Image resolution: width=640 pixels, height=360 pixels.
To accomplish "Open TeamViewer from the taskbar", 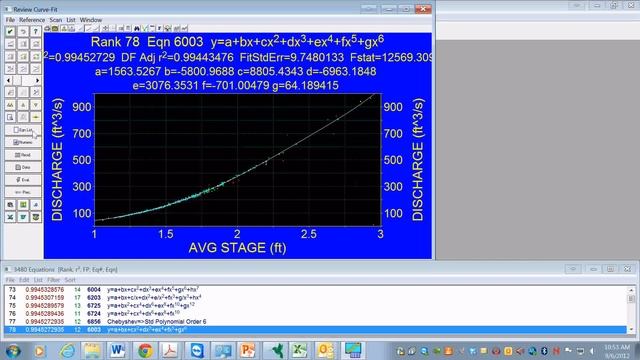I will 196,351.
